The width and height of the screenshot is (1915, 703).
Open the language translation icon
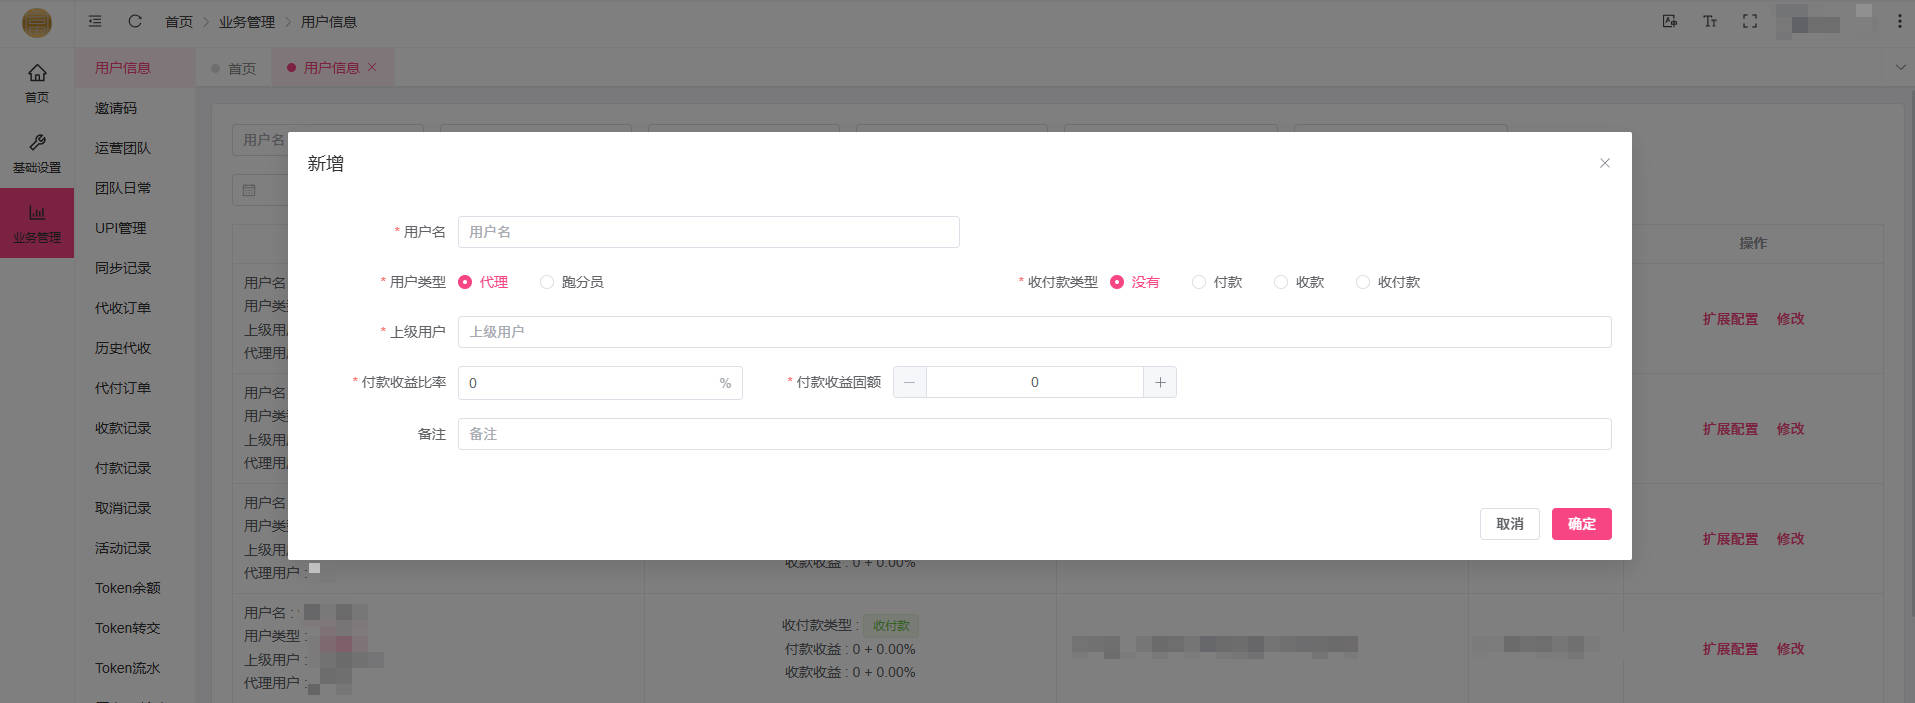(x=1669, y=21)
